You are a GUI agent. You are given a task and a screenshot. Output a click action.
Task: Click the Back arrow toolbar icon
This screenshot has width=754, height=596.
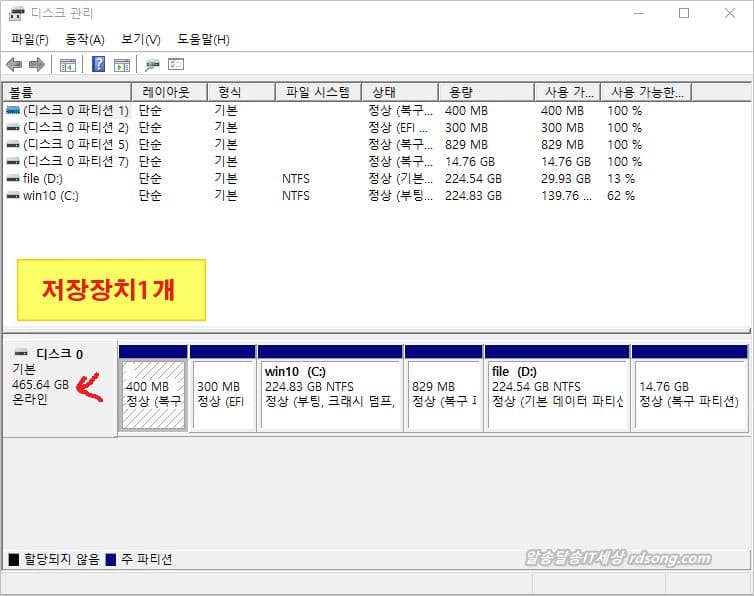coord(14,65)
